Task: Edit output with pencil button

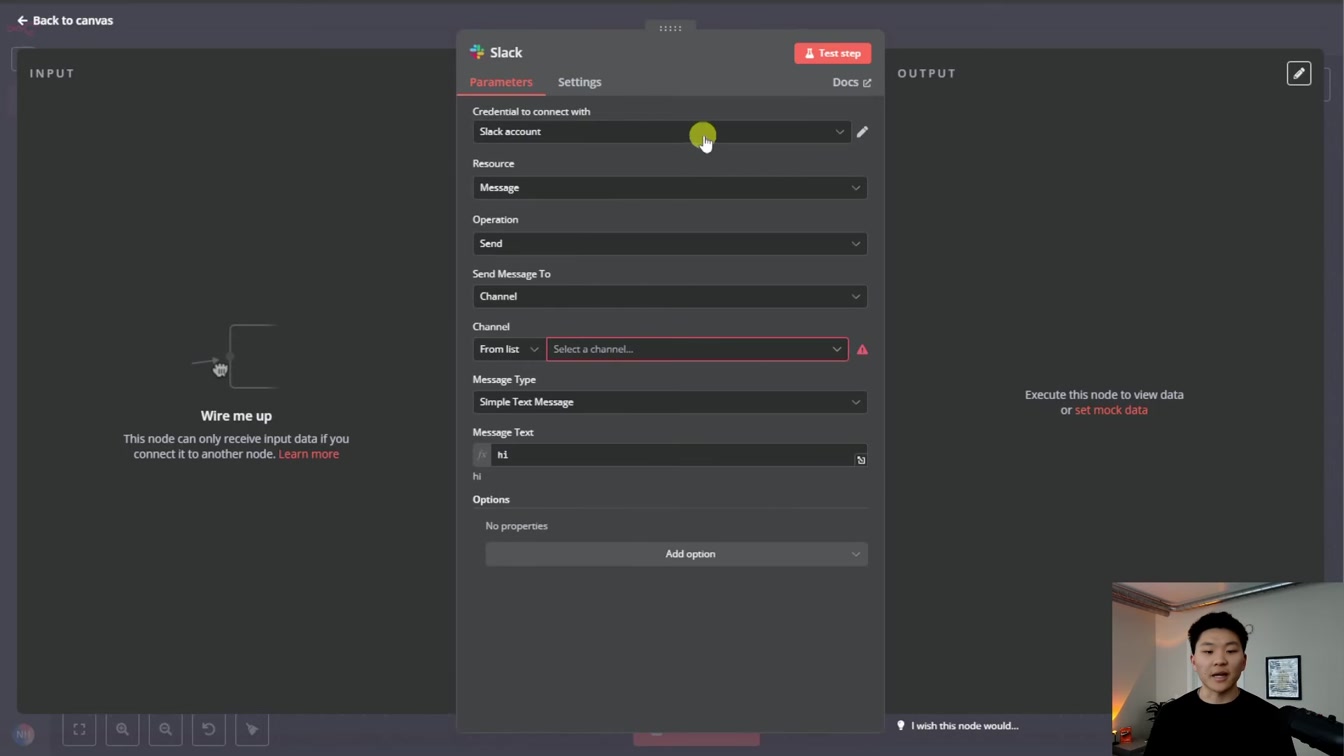Action: click(1299, 73)
